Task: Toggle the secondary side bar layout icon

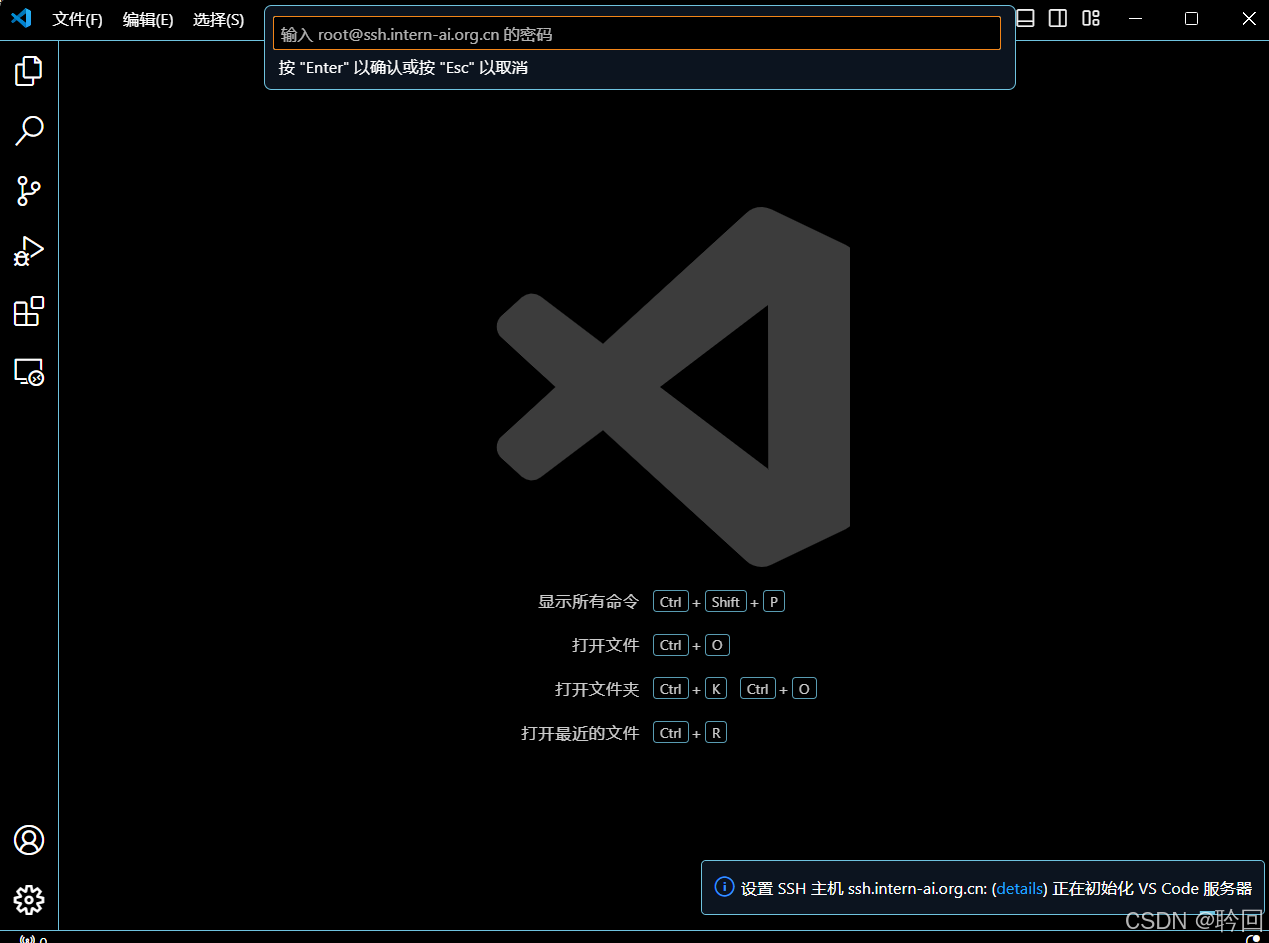Action: (x=1057, y=18)
